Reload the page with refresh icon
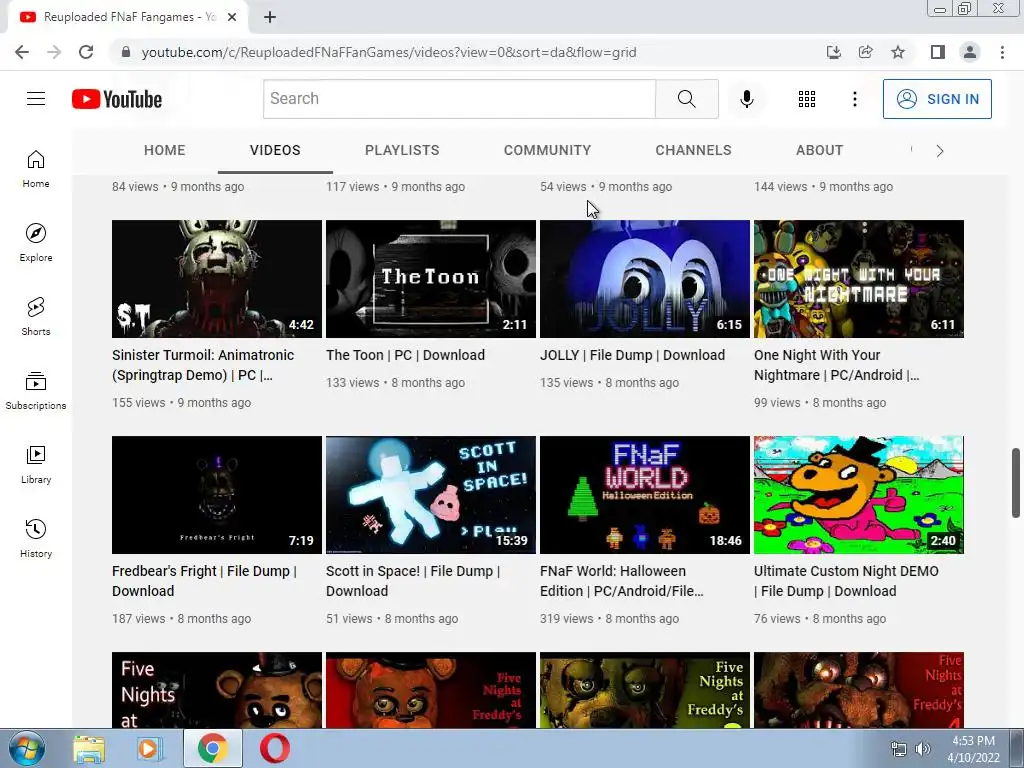This screenshot has height=768, width=1024. [x=86, y=52]
